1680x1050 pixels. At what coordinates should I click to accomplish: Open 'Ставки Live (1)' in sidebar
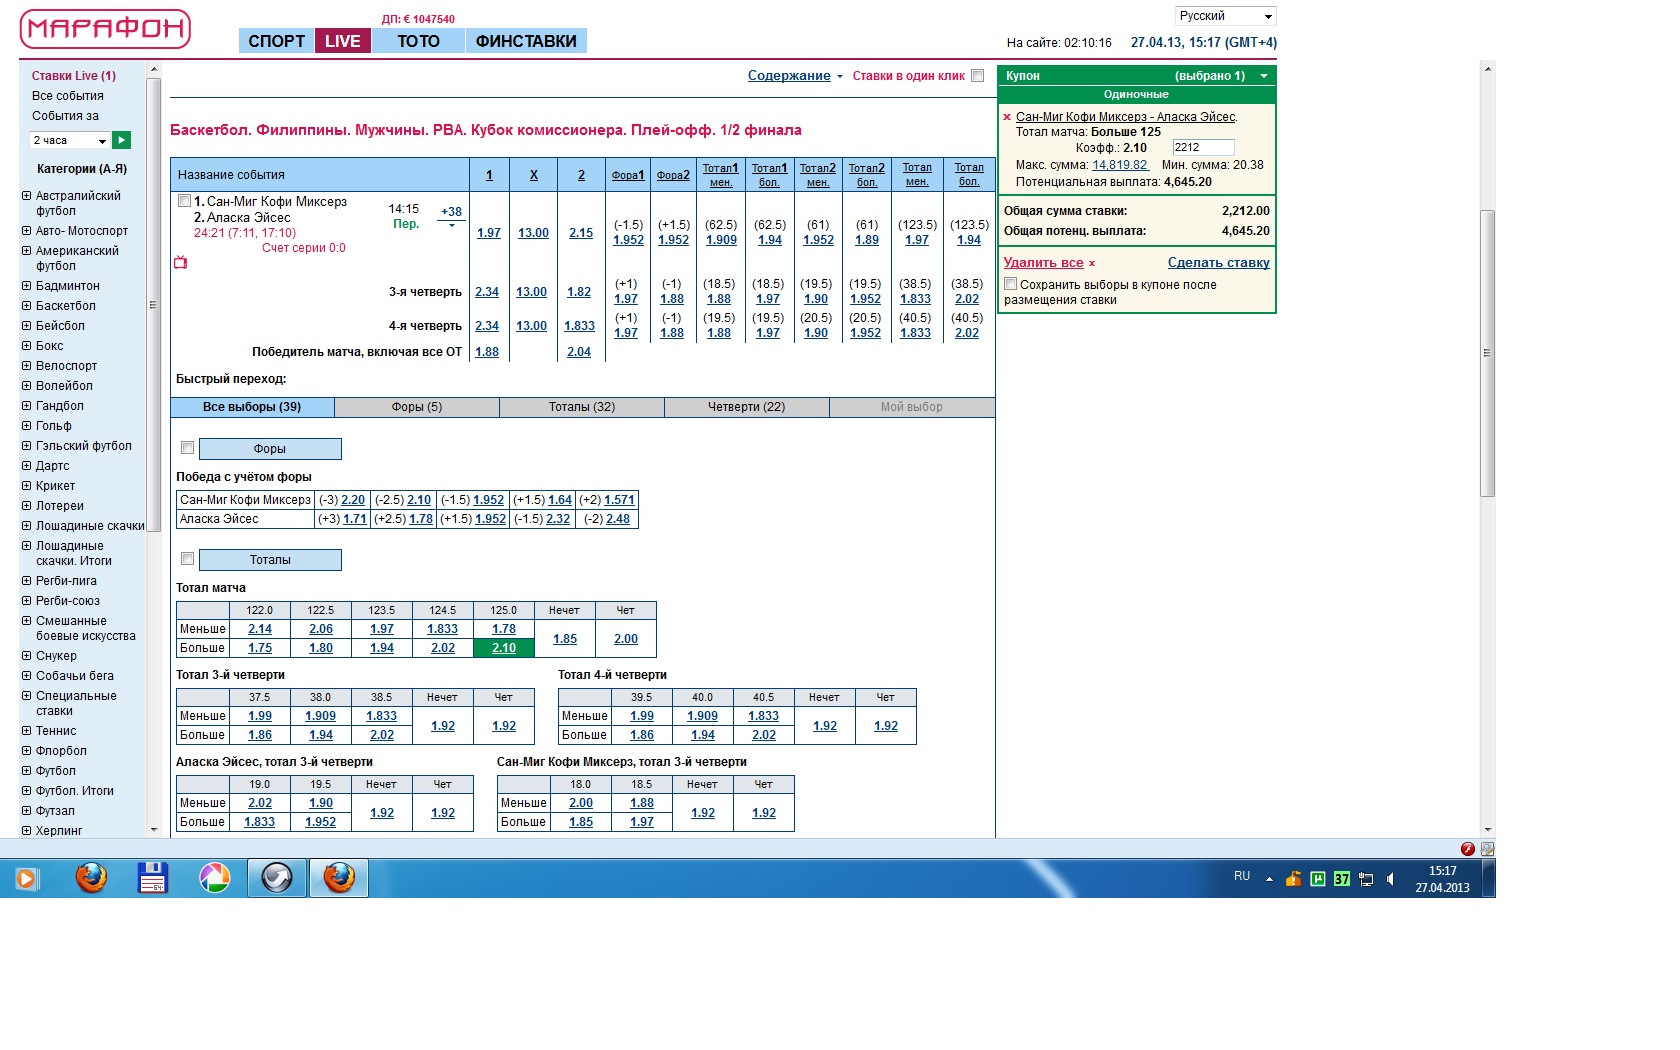point(74,76)
